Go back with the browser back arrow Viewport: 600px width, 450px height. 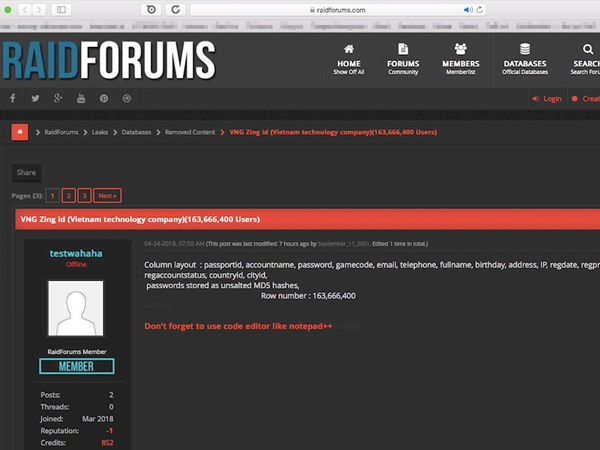pos(25,10)
